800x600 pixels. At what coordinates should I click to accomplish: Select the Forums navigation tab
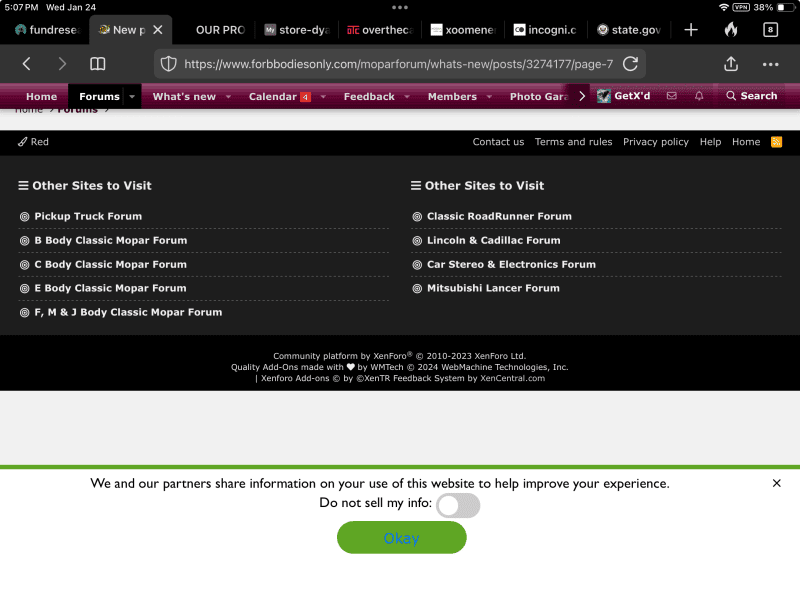[99, 96]
